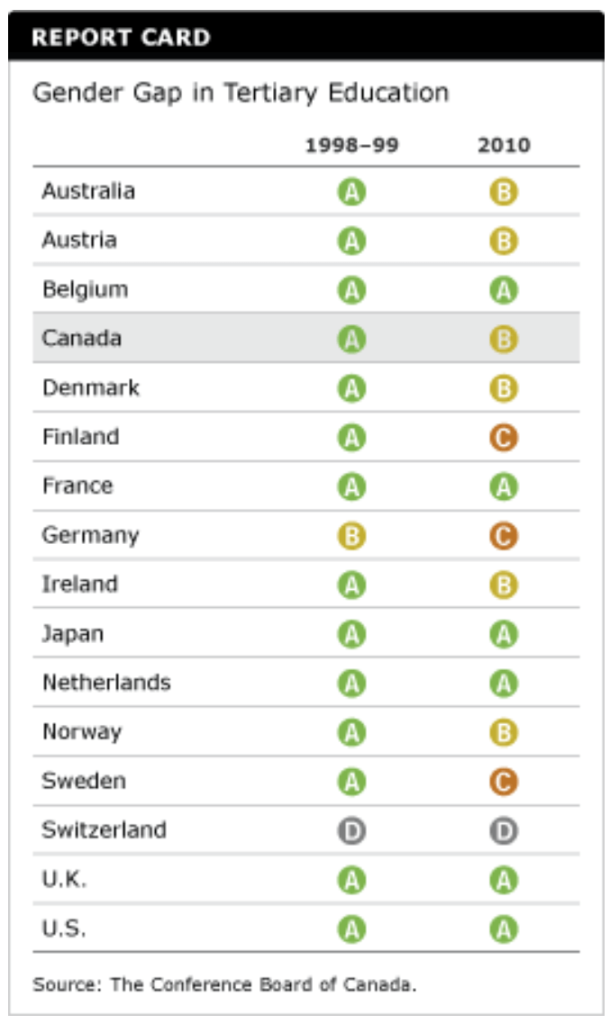Viewport: 610px width, 1024px height.
Task: Click the Ireland country label
Action: point(79,584)
